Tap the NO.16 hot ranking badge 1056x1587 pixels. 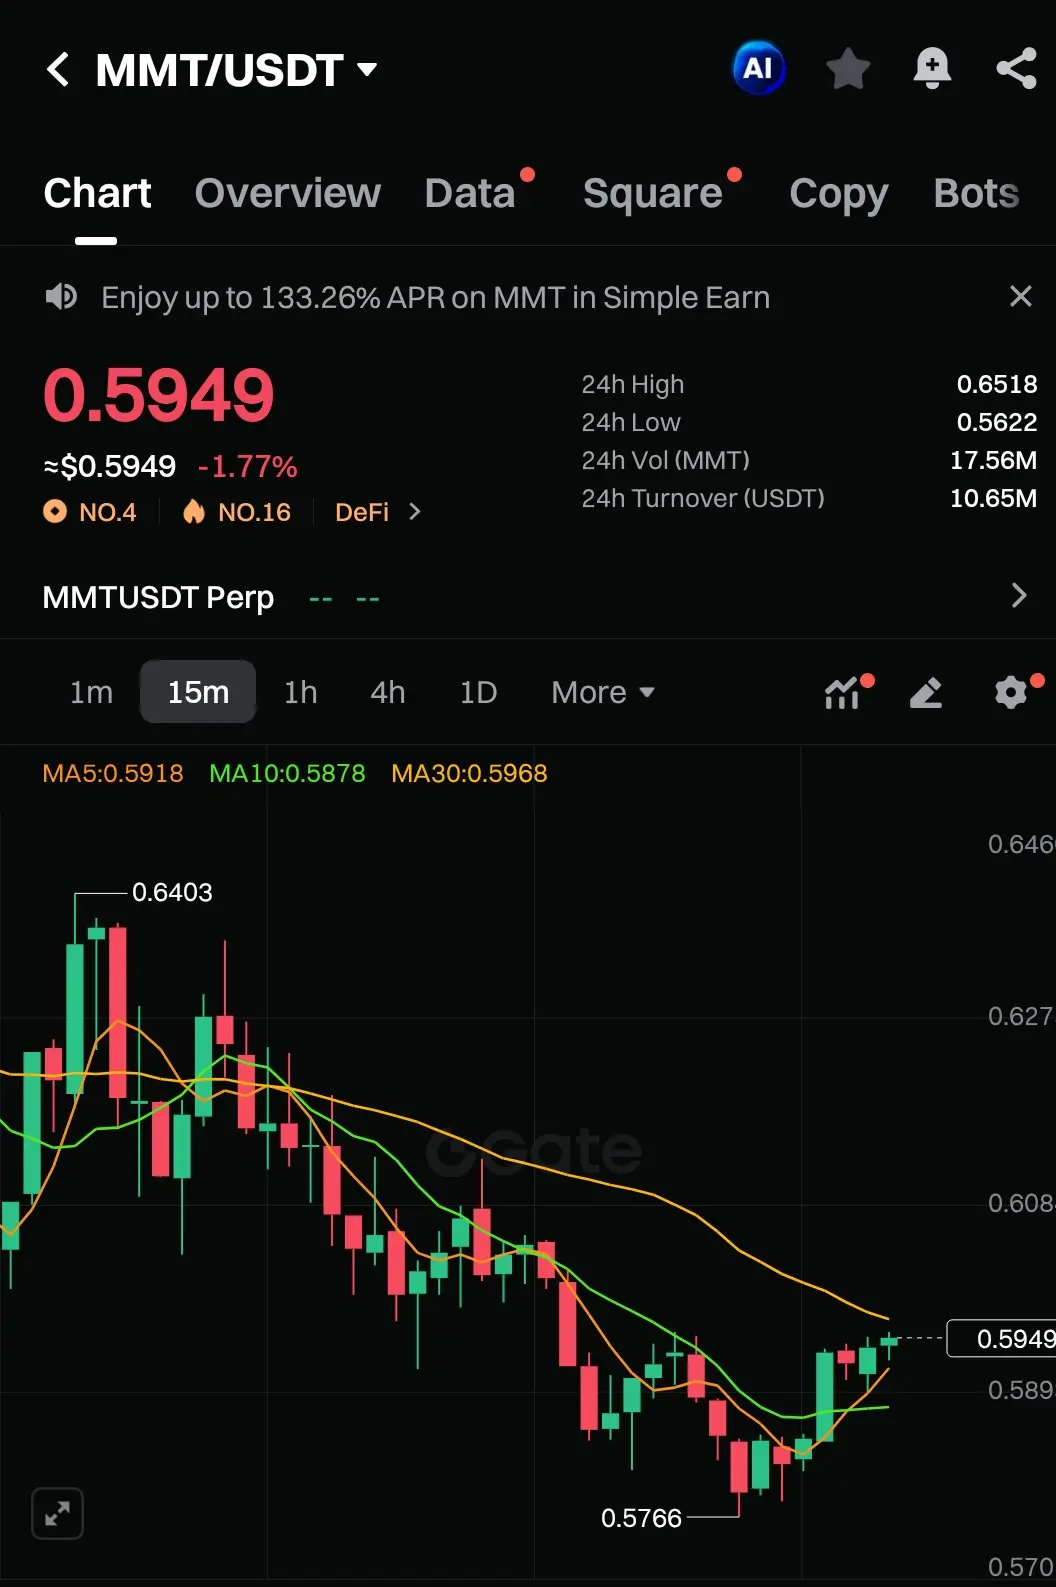coord(237,512)
